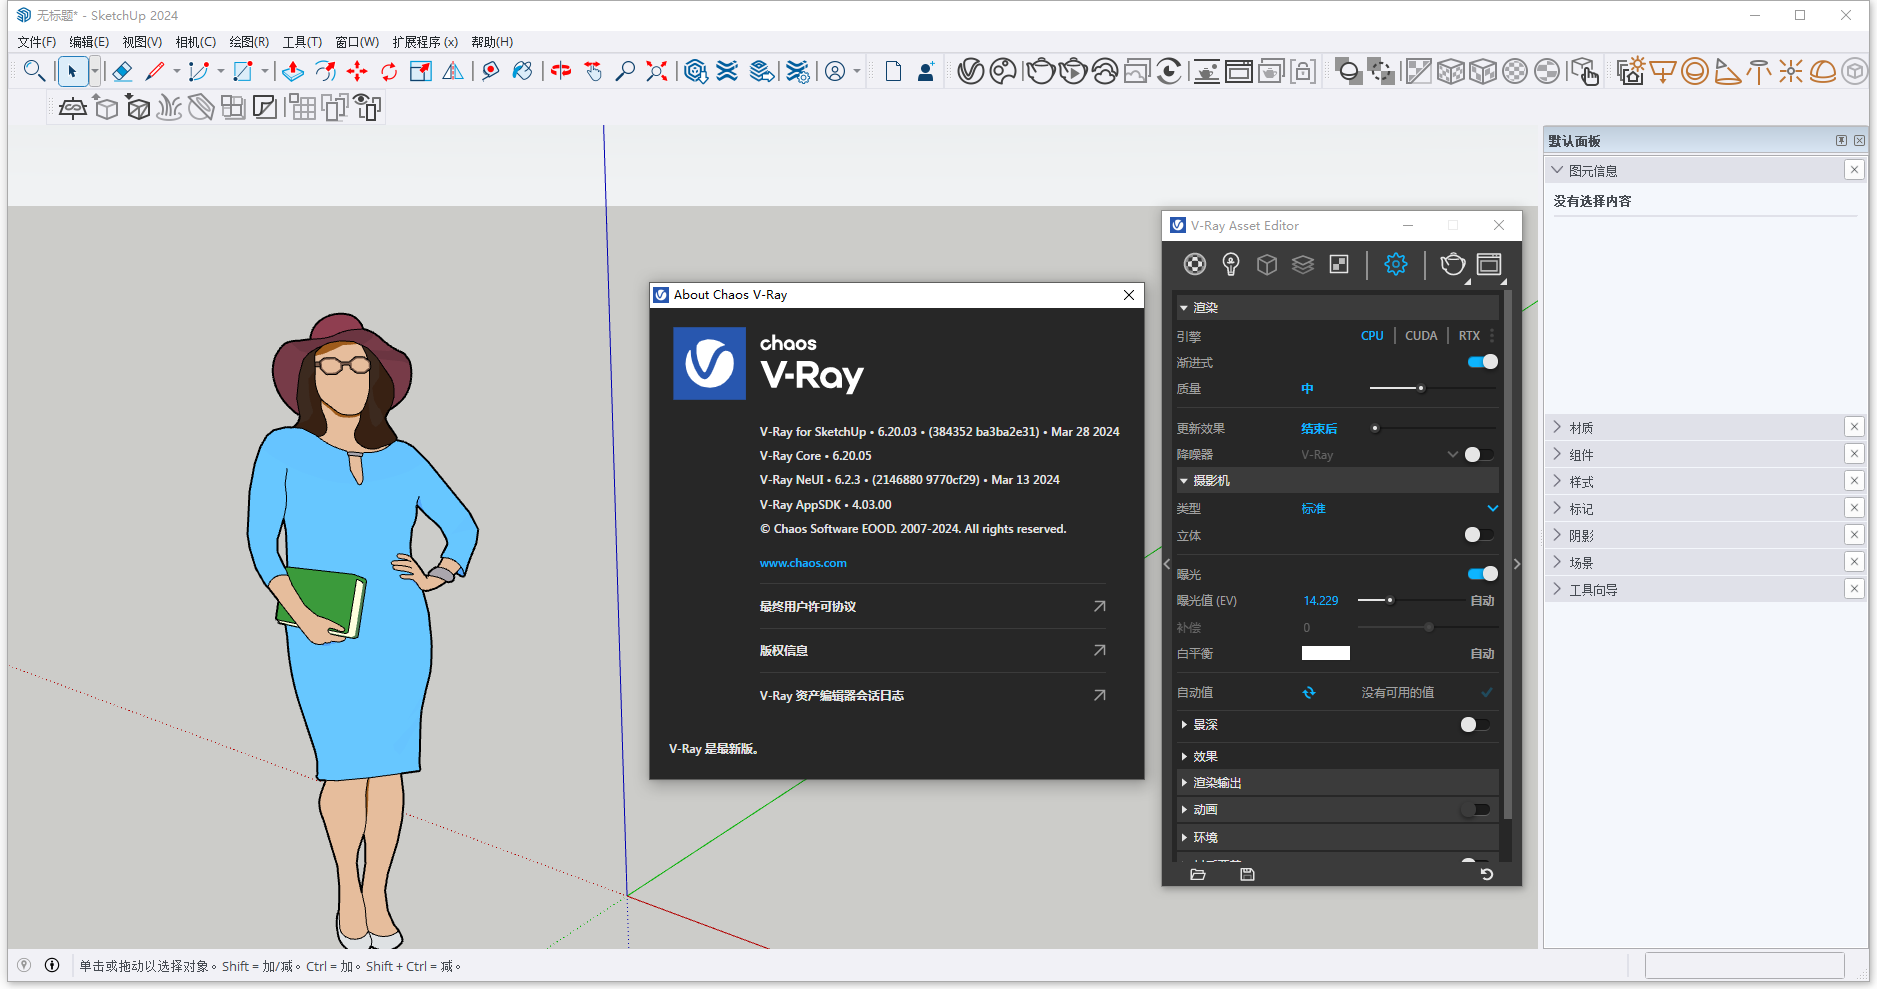Select the Eraser tool in toolbar
This screenshot has height=989, width=1877.
(x=122, y=71)
